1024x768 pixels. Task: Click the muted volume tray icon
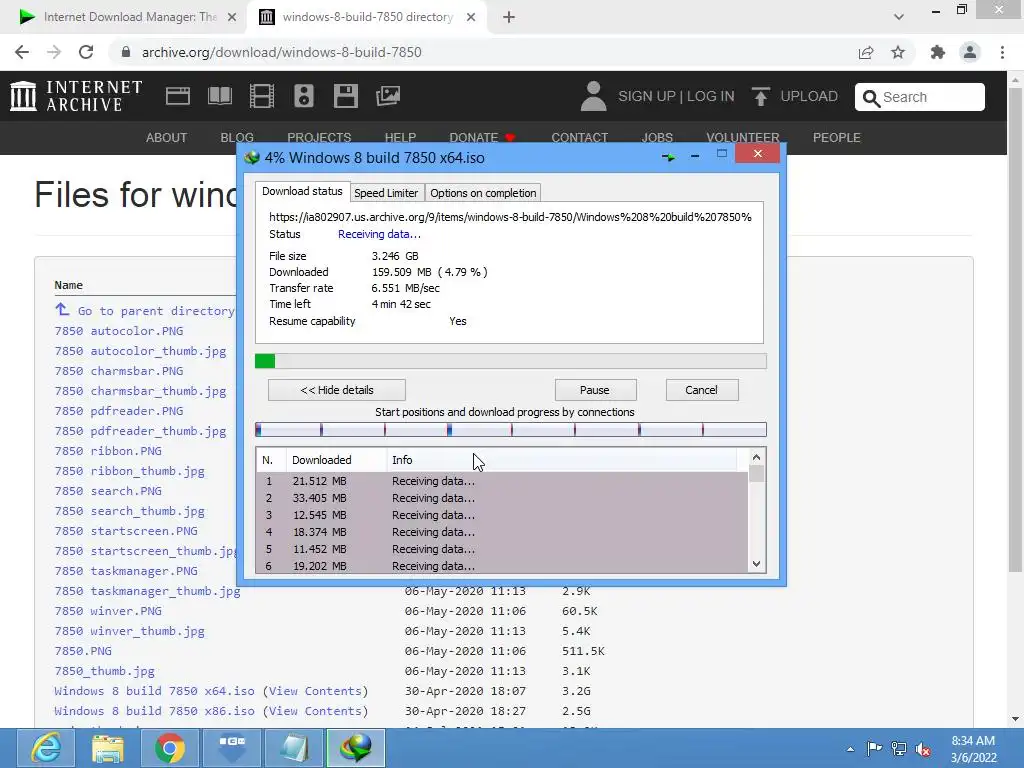(x=923, y=749)
